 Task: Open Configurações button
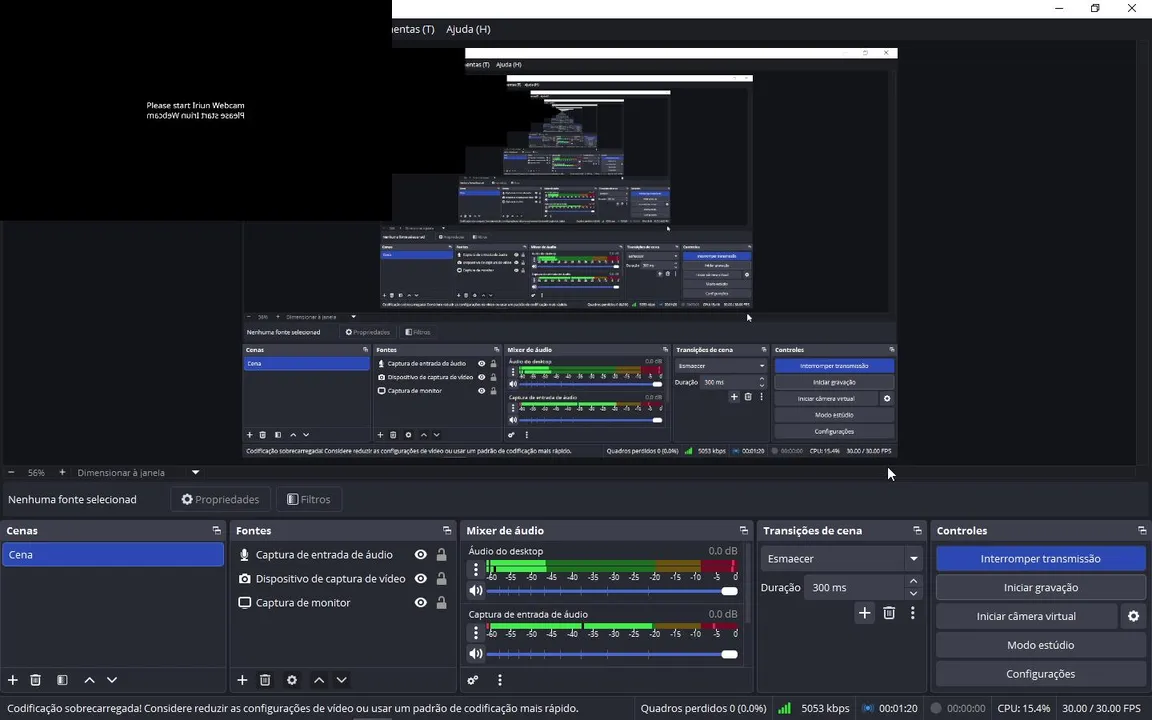point(1040,674)
